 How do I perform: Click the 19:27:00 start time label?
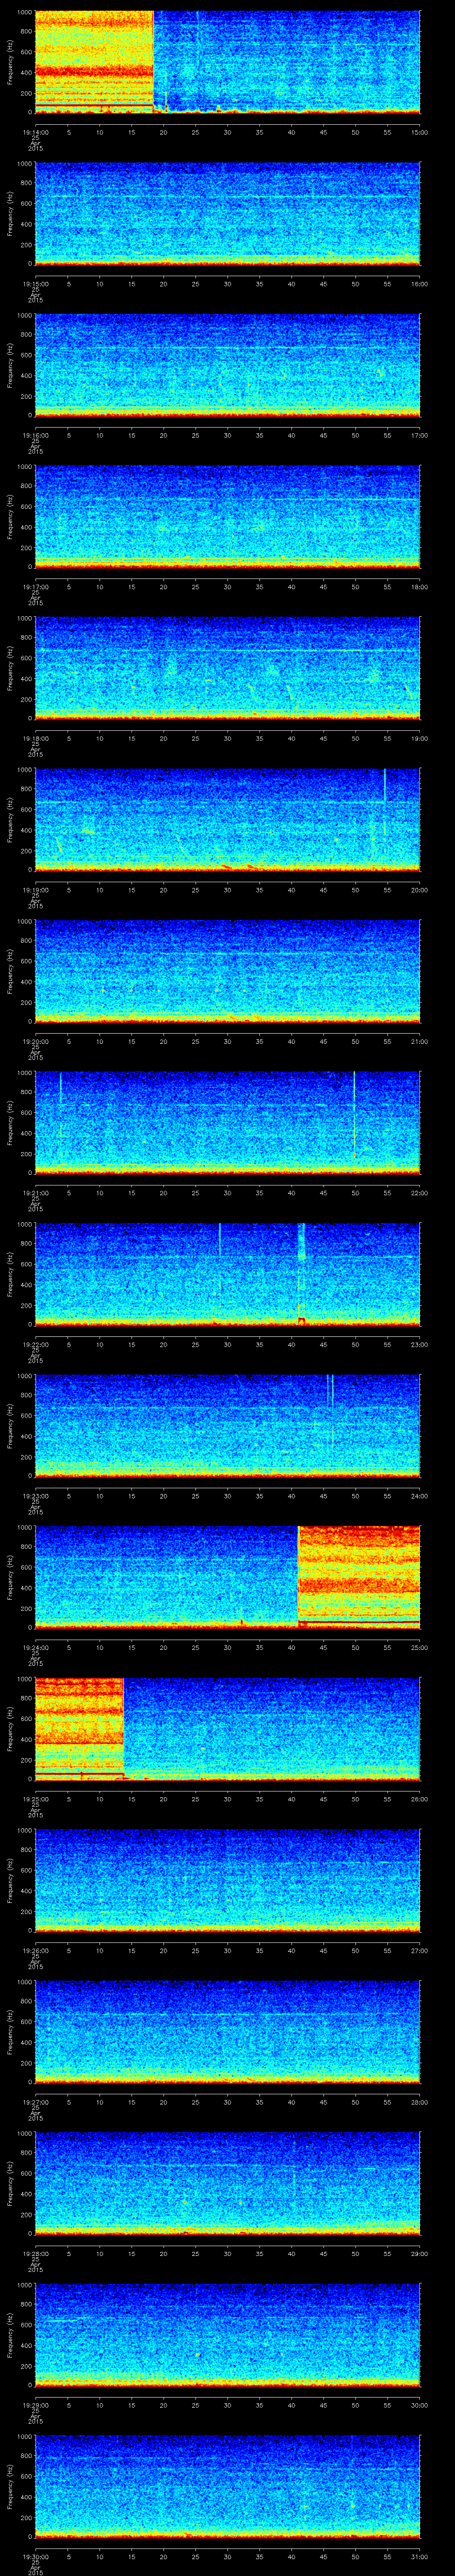coord(35,2102)
